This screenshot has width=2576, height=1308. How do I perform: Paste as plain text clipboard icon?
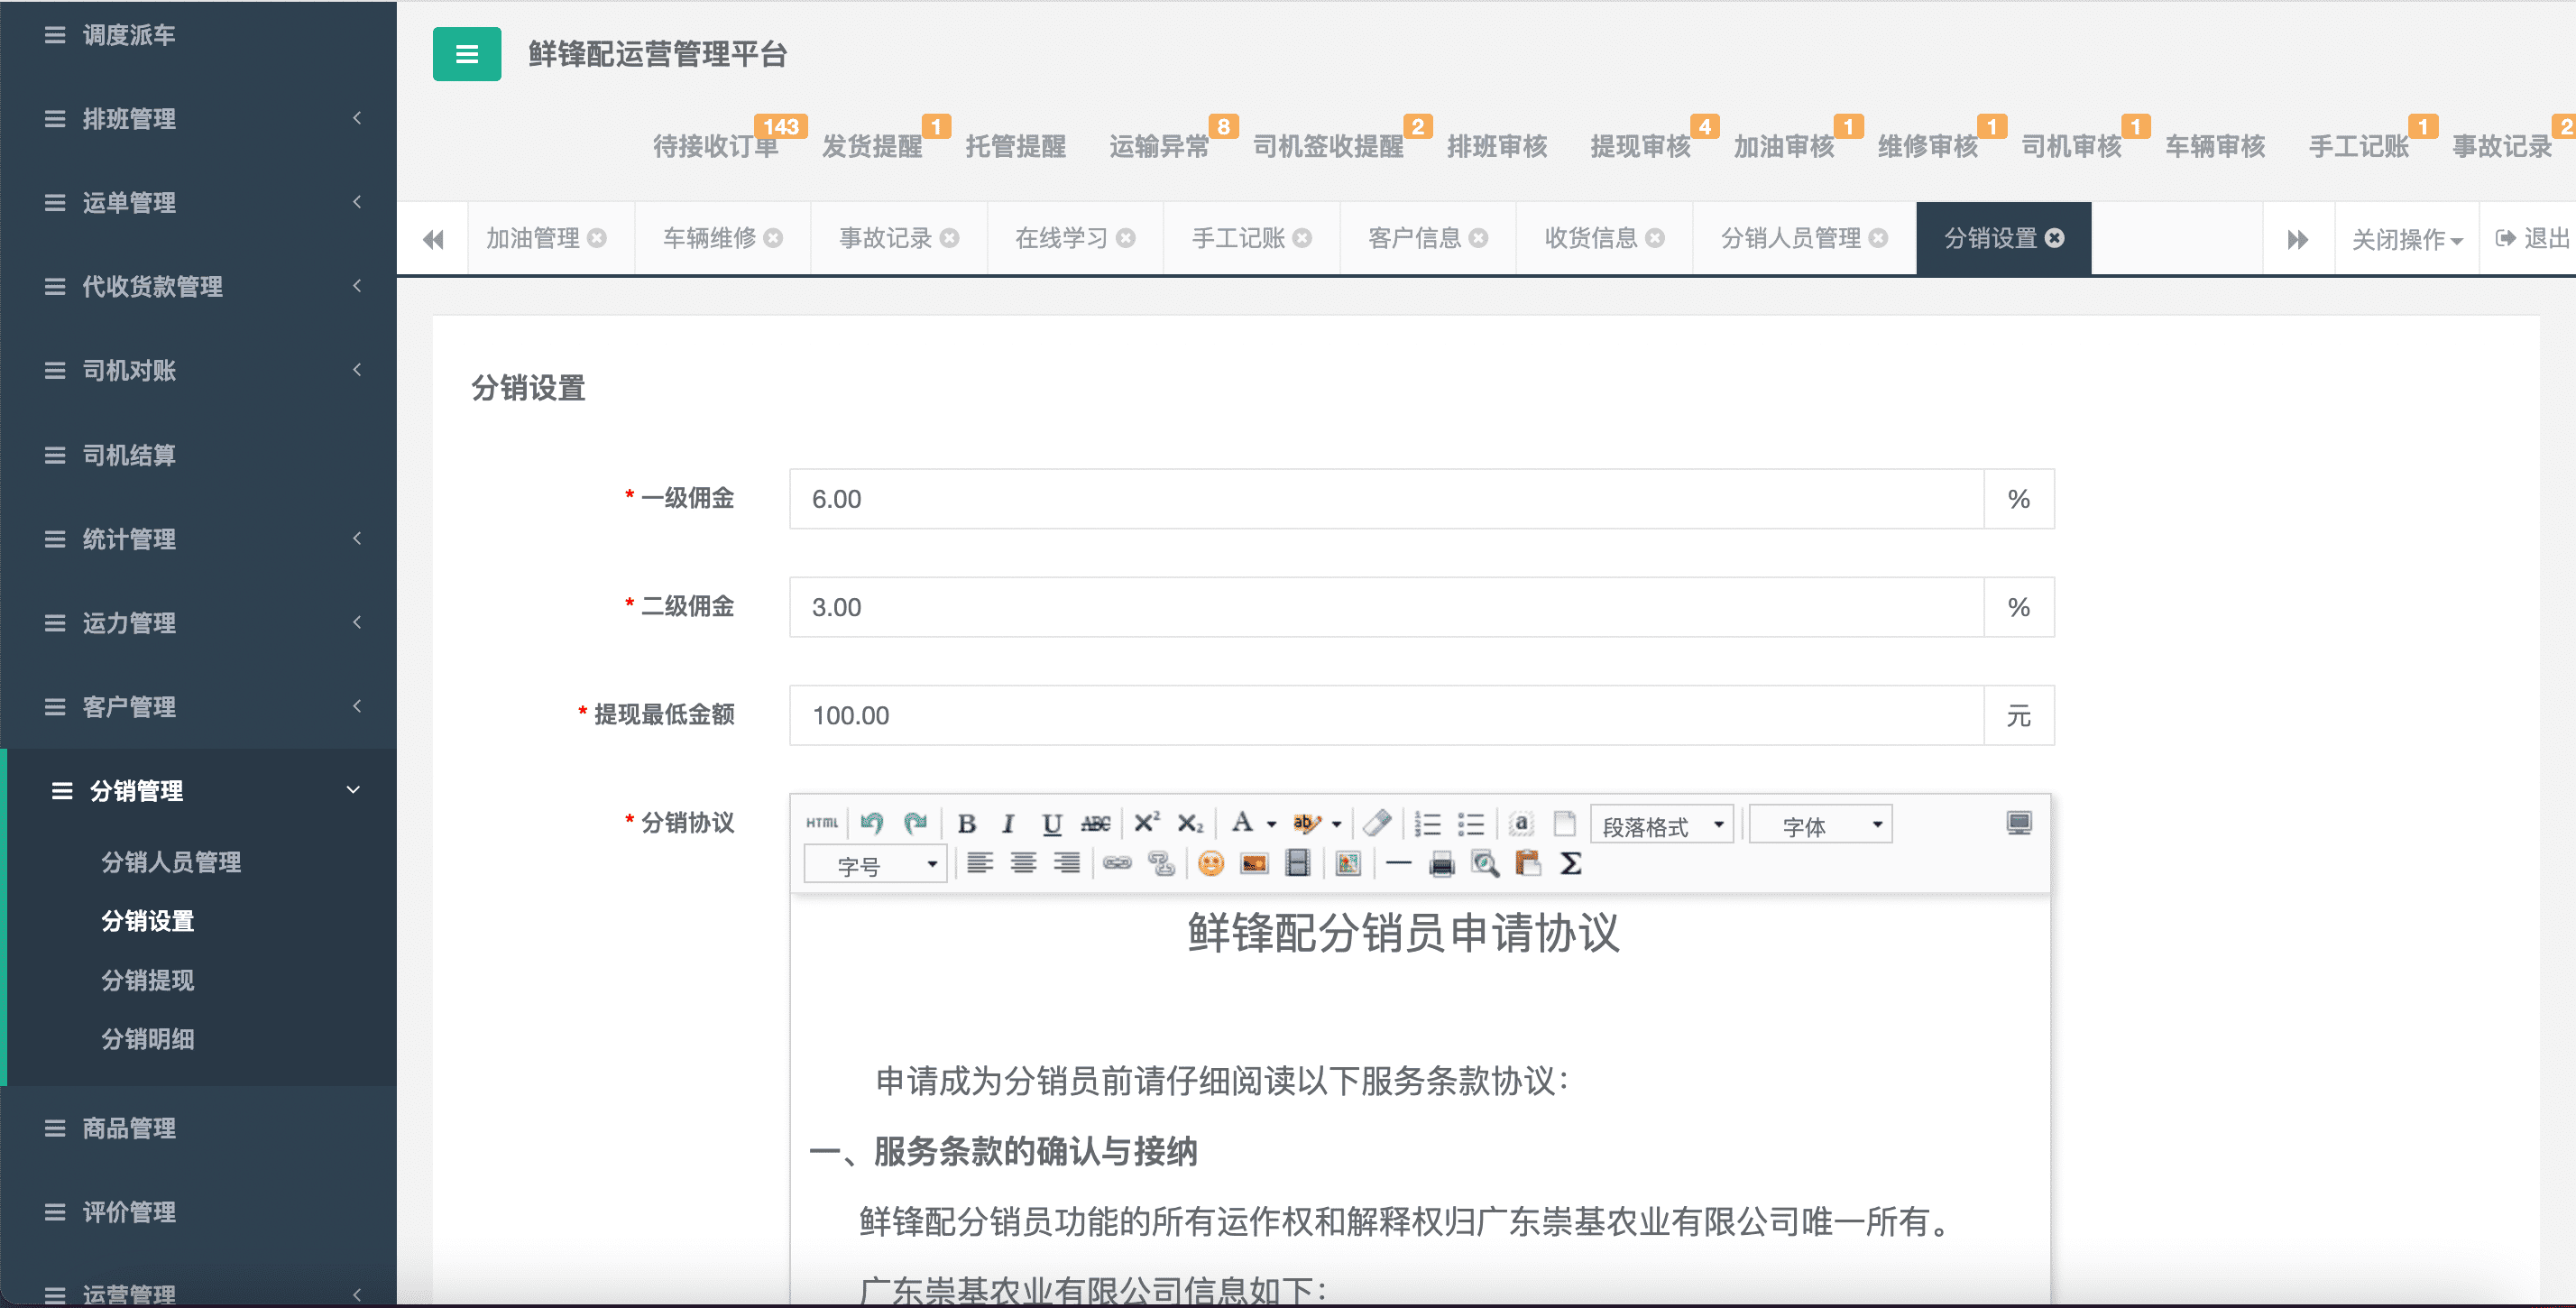(1528, 863)
